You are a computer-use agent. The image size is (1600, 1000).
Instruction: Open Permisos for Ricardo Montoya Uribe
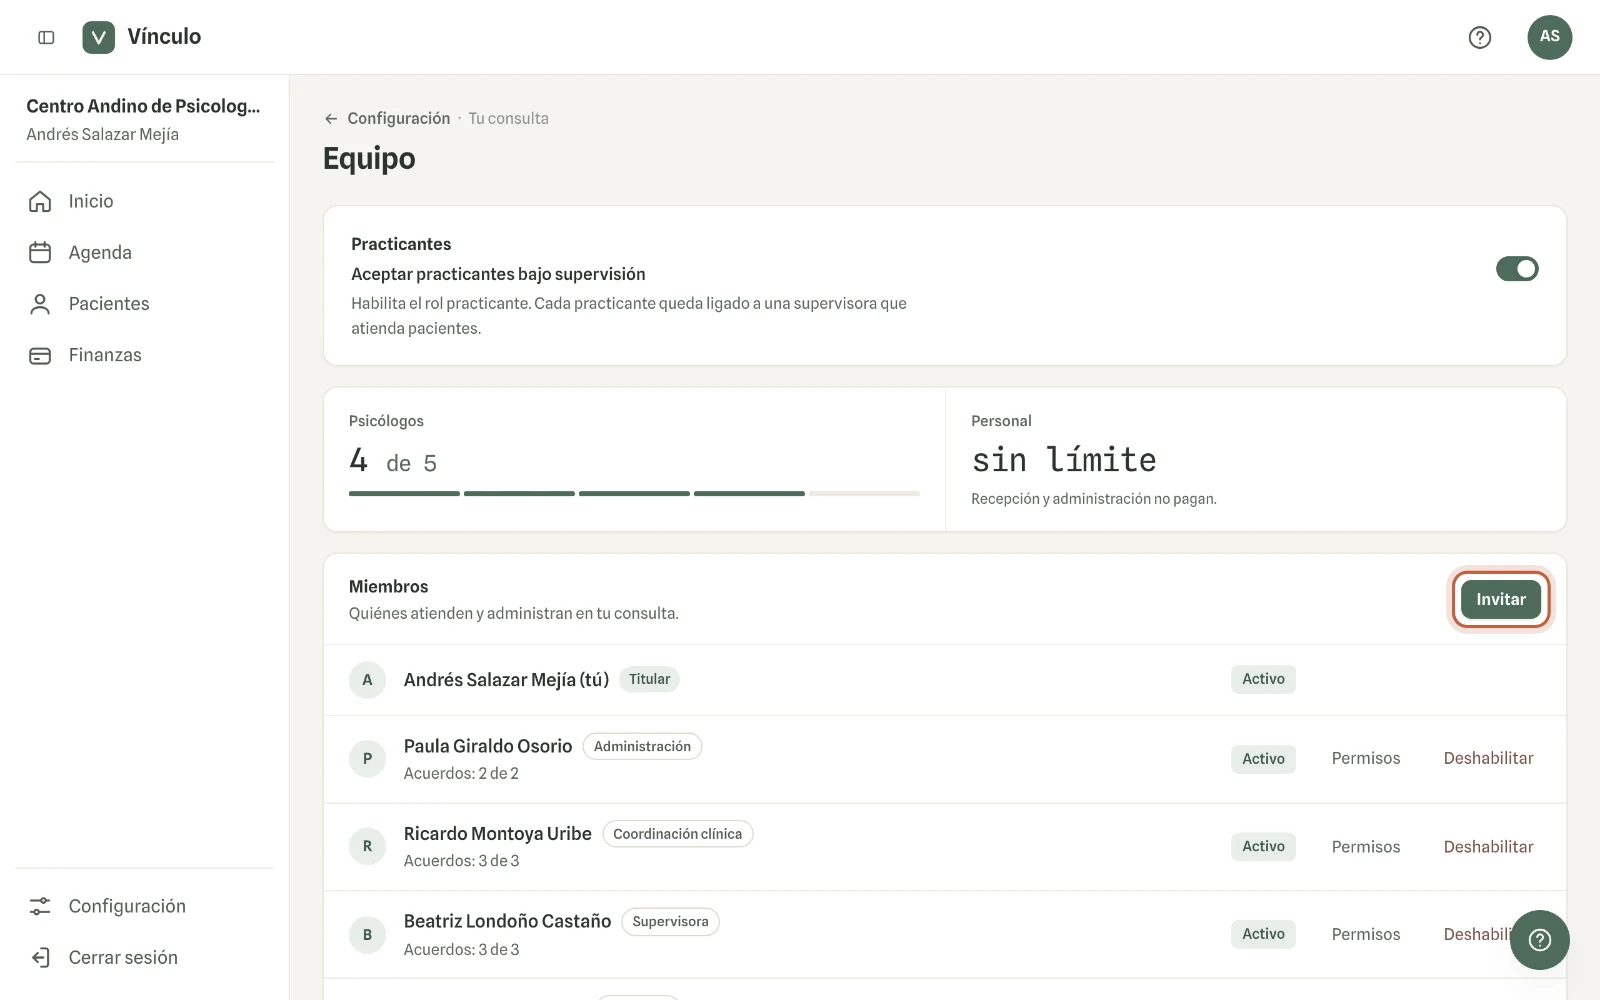click(x=1366, y=846)
